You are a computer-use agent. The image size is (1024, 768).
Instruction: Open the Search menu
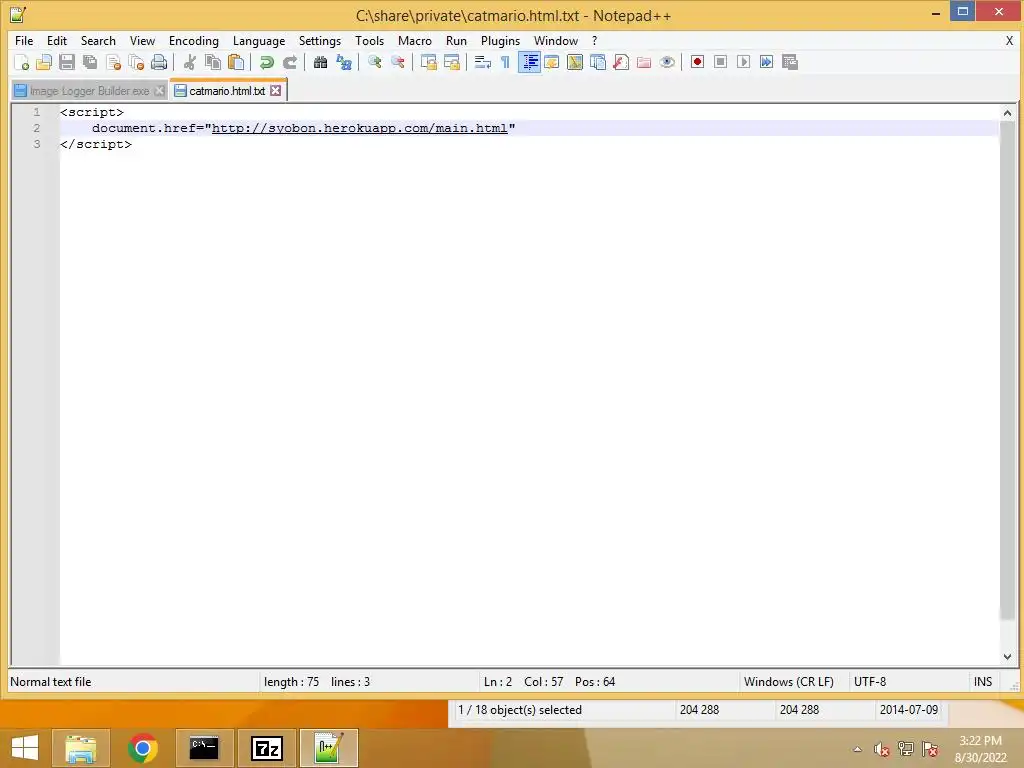(98, 40)
